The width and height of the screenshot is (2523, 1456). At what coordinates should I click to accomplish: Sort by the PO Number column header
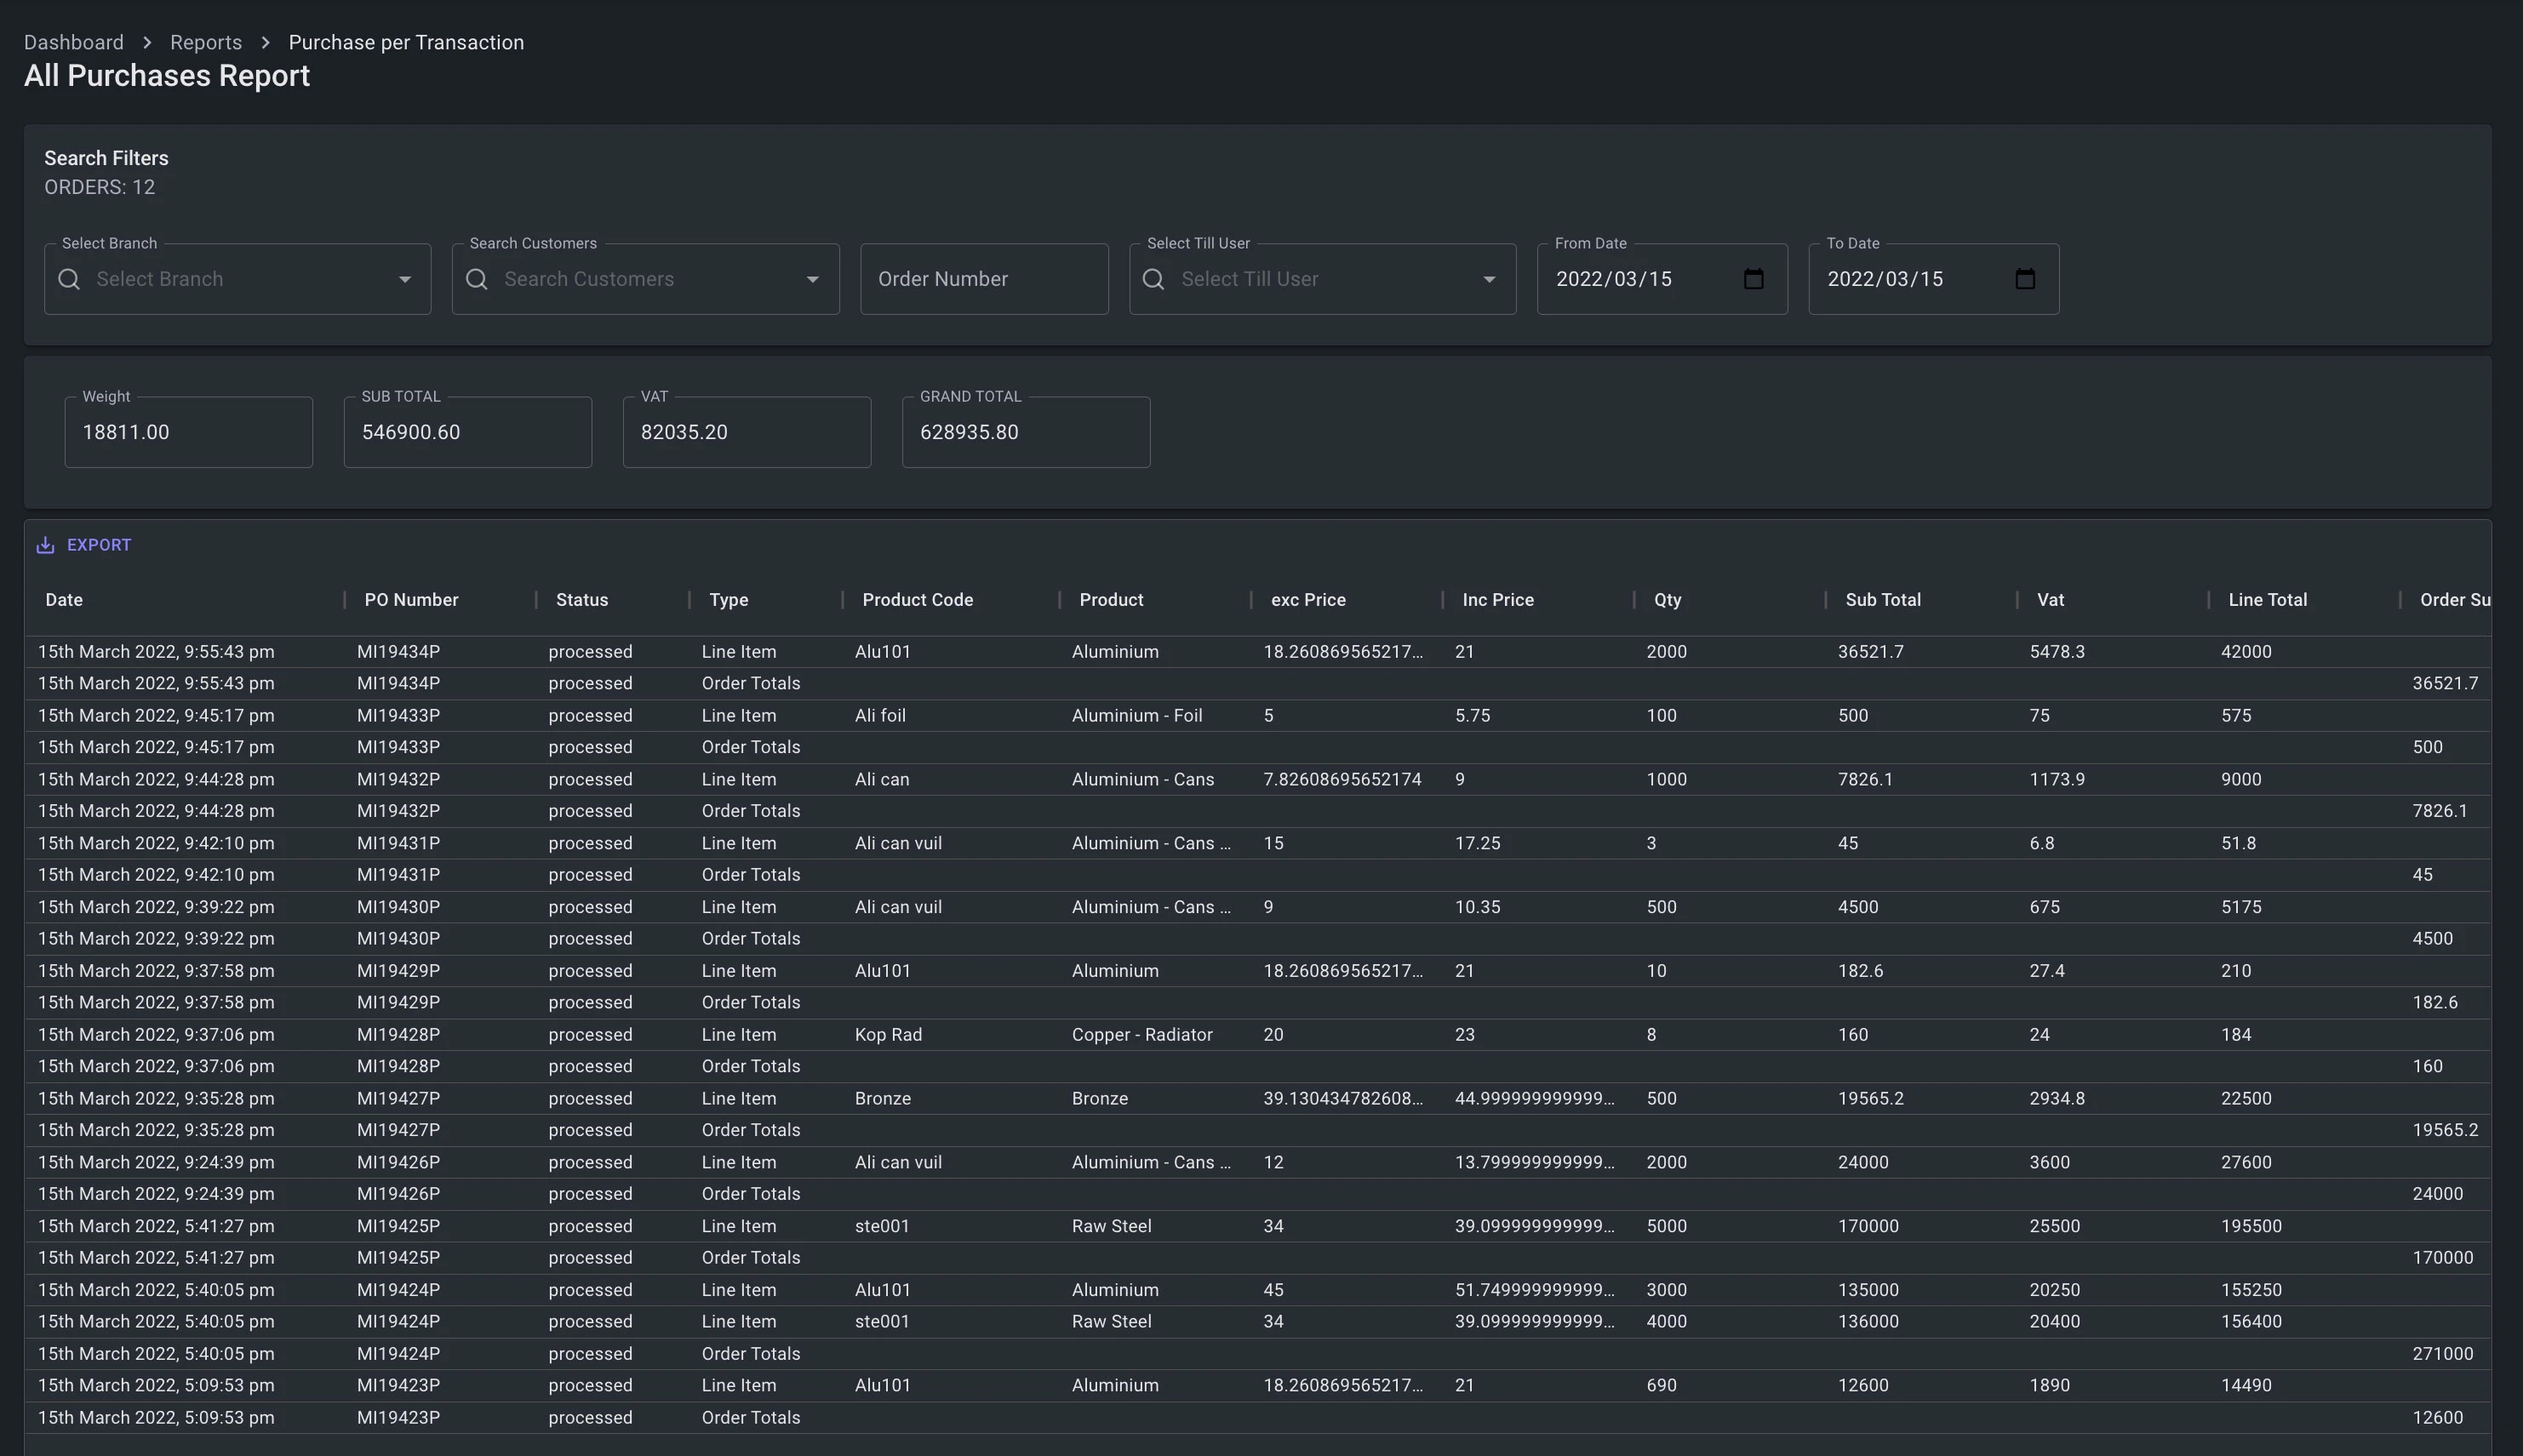pyautogui.click(x=411, y=600)
